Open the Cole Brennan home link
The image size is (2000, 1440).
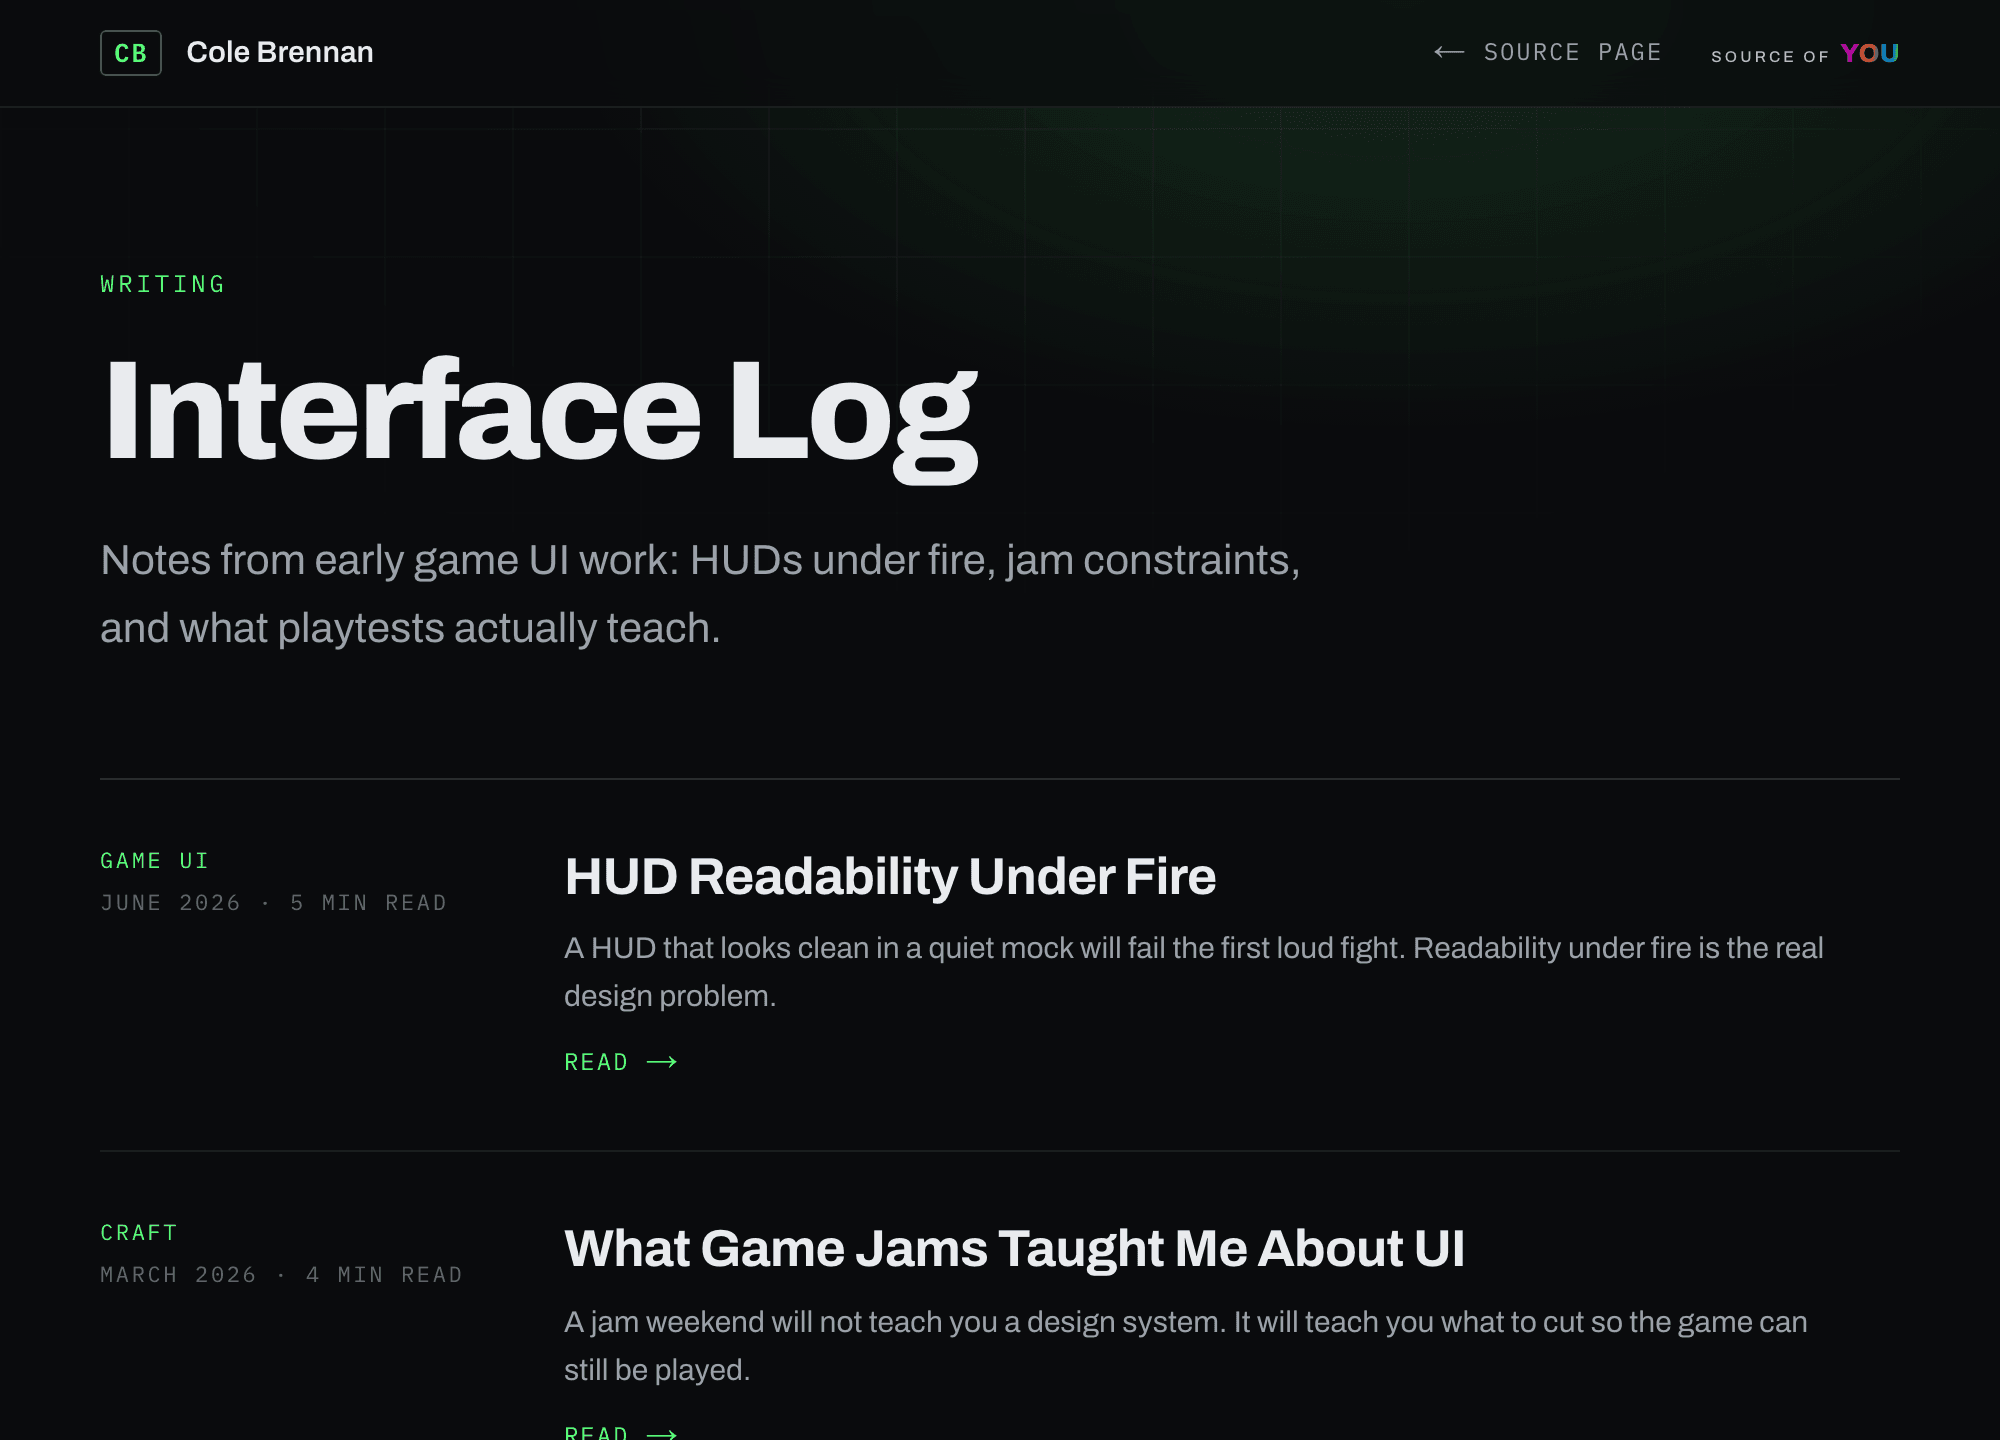click(280, 52)
